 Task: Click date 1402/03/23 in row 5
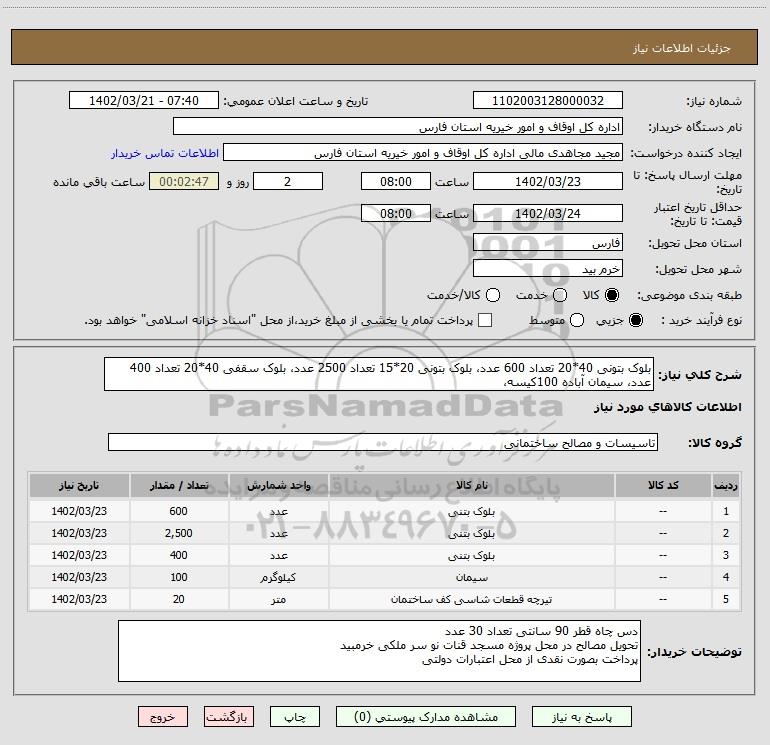(79, 599)
